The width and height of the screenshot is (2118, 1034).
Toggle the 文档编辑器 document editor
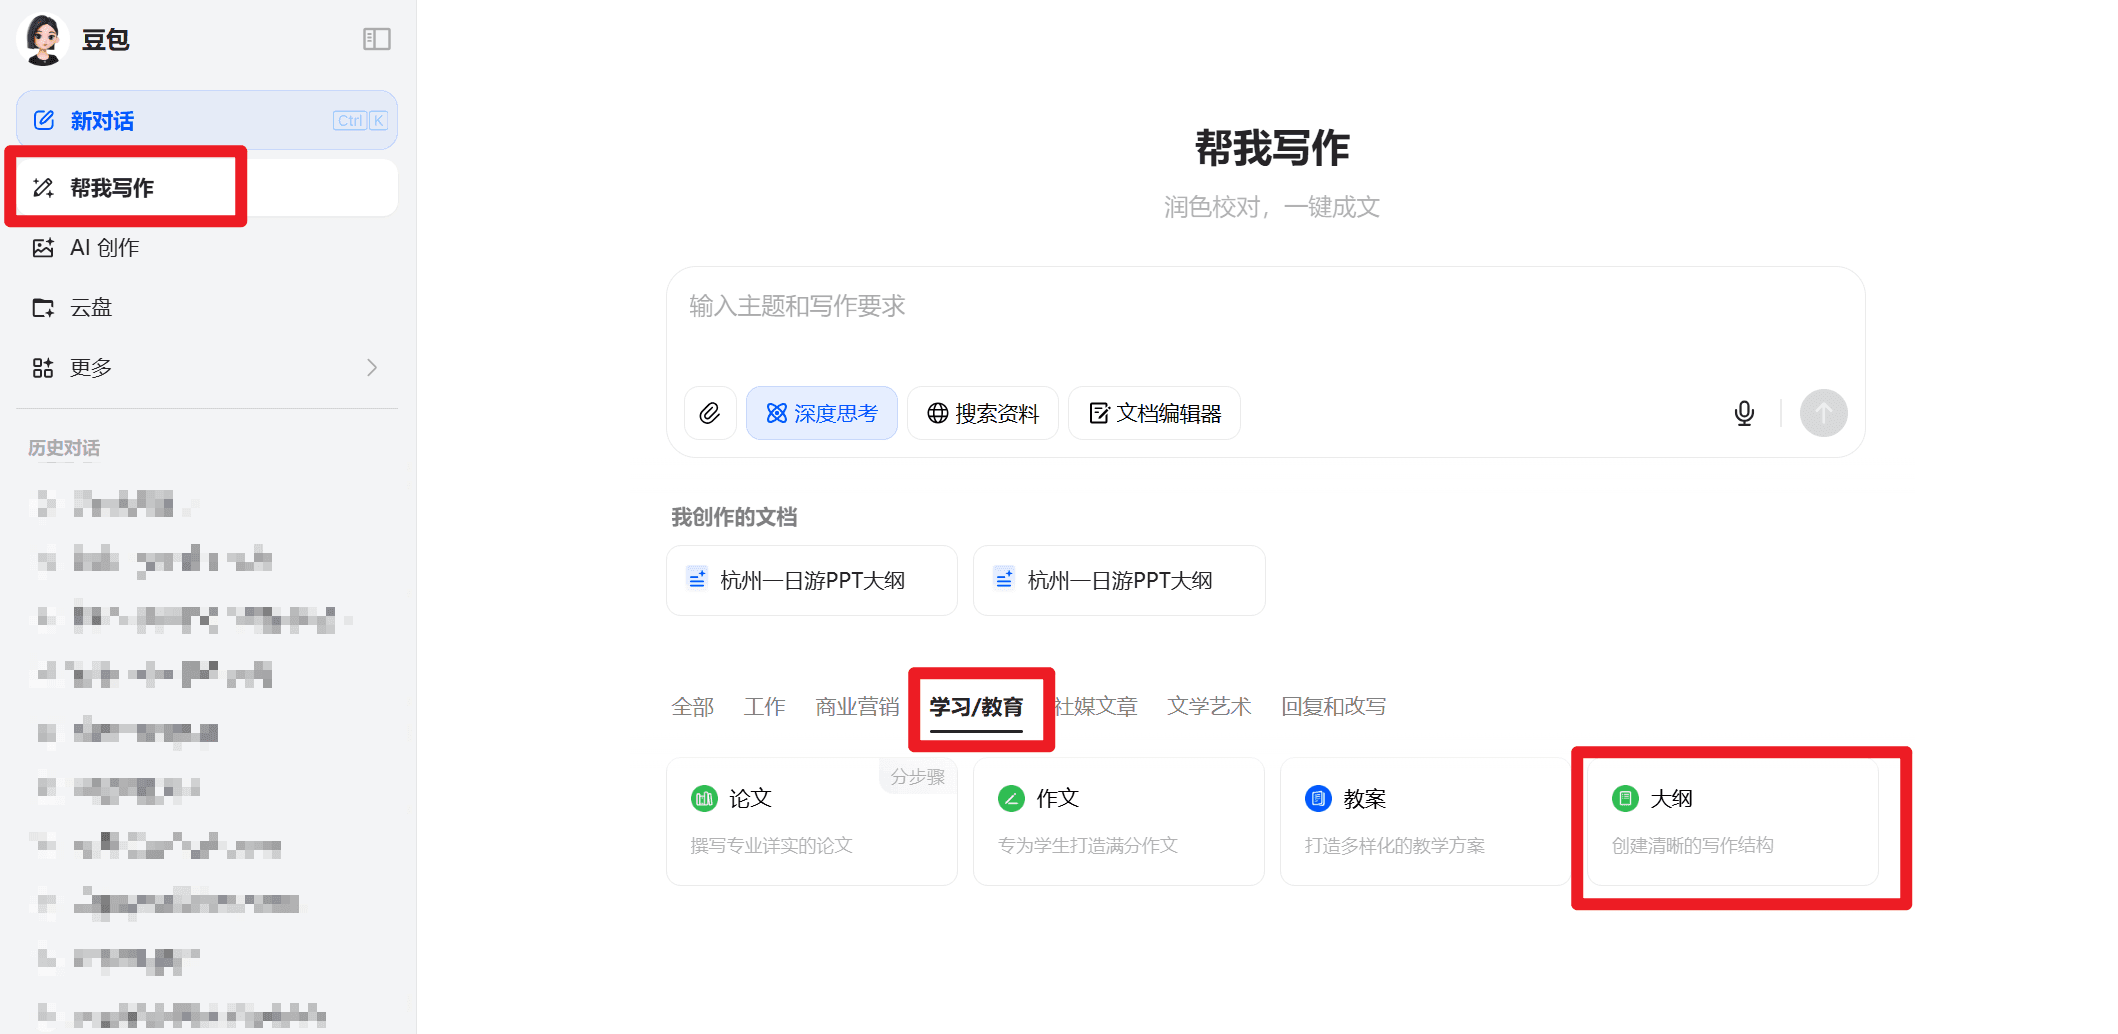pyautogui.click(x=1154, y=413)
